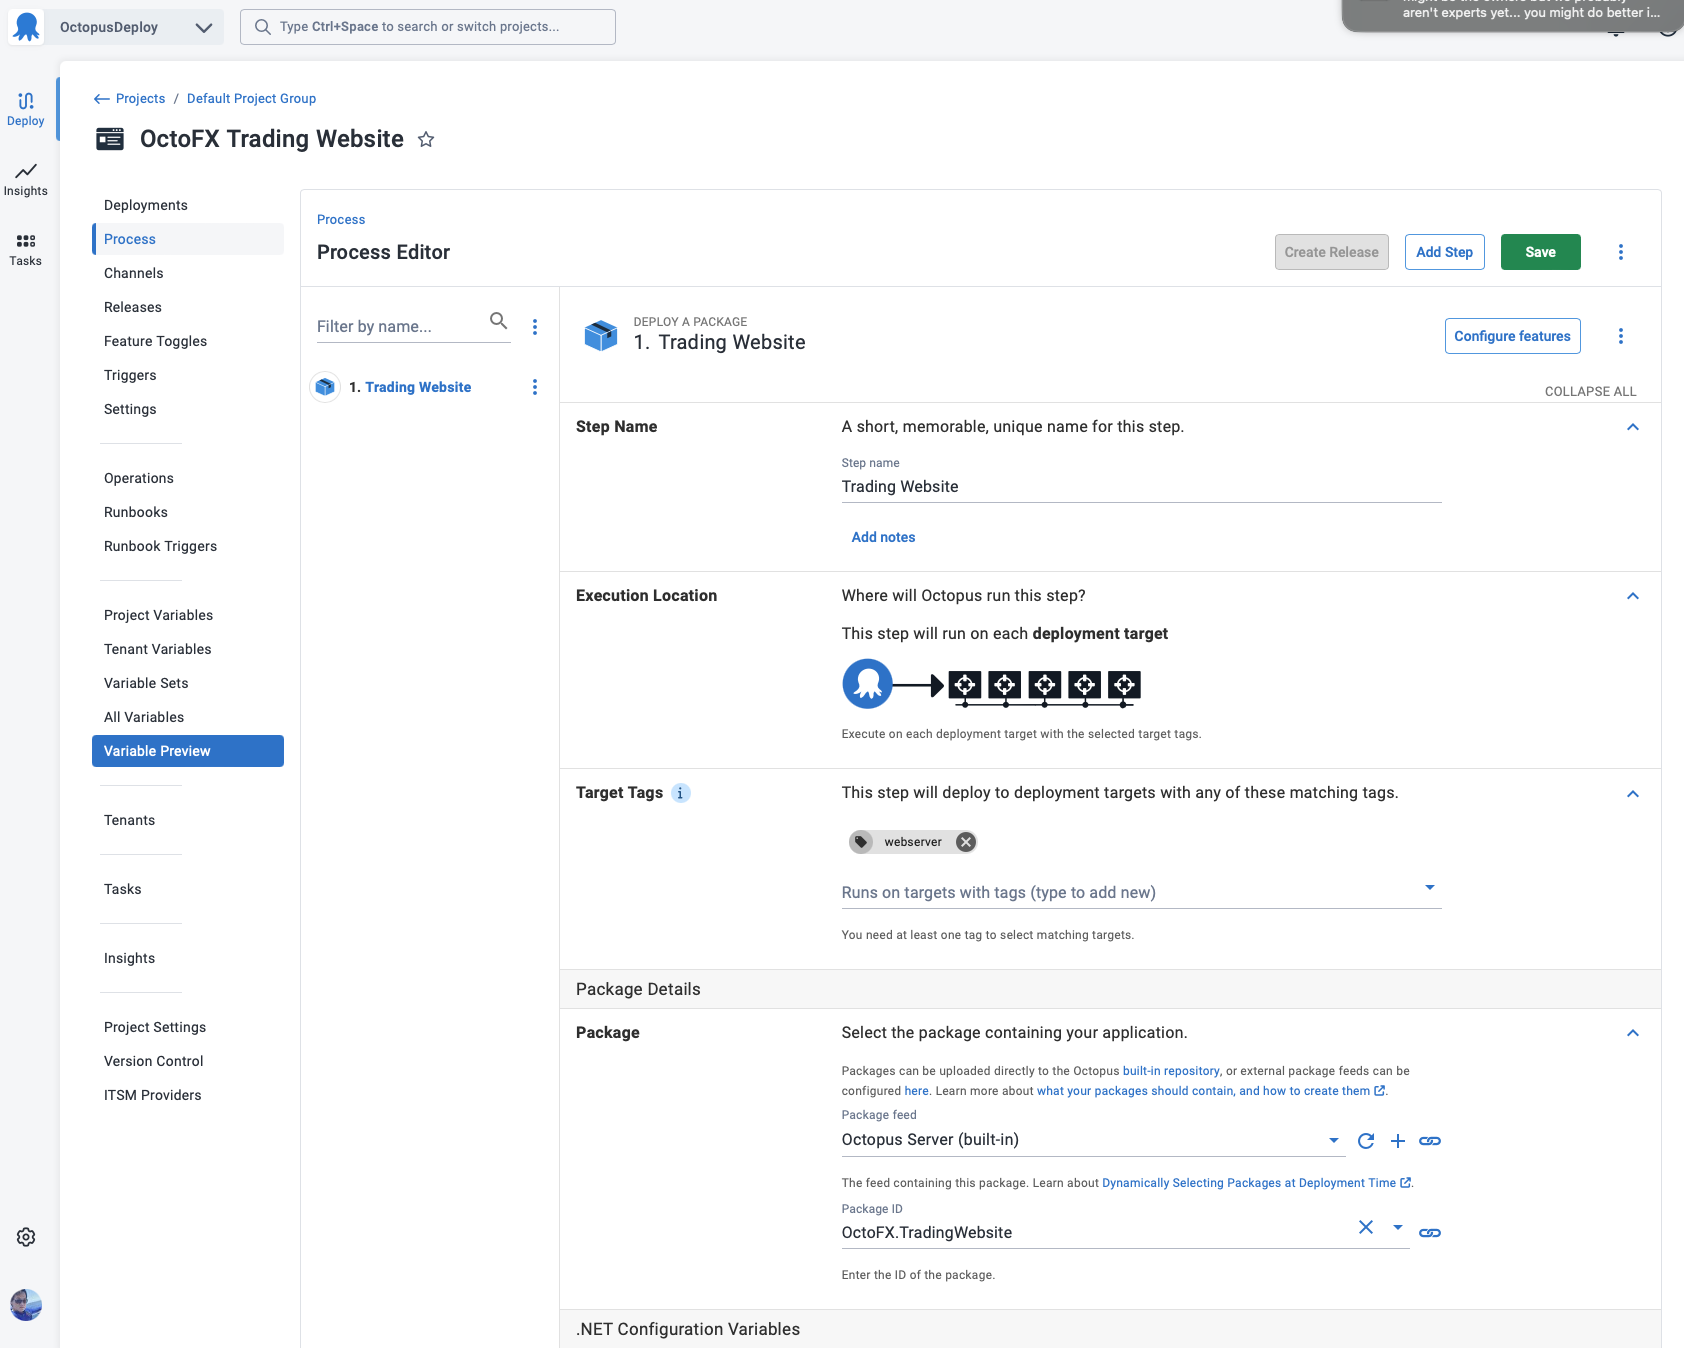The height and width of the screenshot is (1348, 1684).
Task: Open the Insights section in left rail
Action: point(26,180)
